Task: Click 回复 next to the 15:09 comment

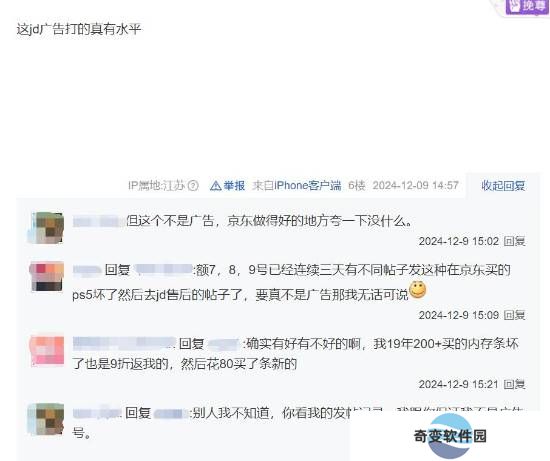Action: pos(514,315)
